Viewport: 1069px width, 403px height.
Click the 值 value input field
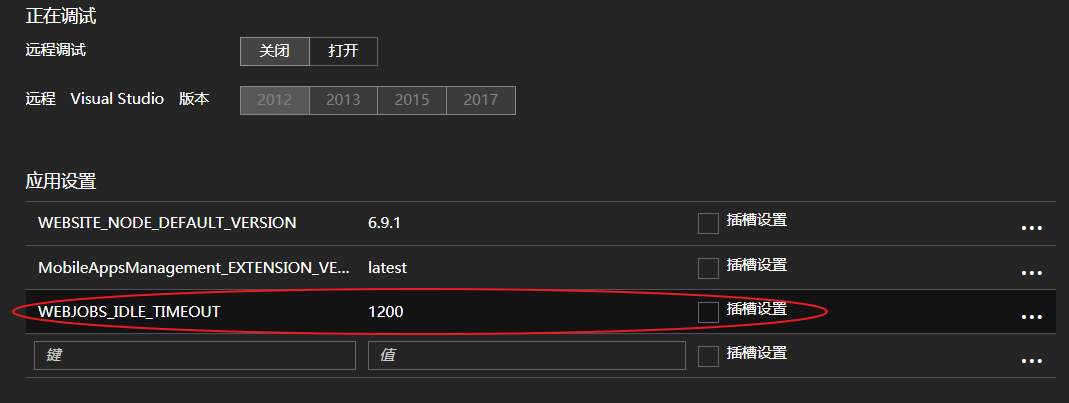pos(526,356)
